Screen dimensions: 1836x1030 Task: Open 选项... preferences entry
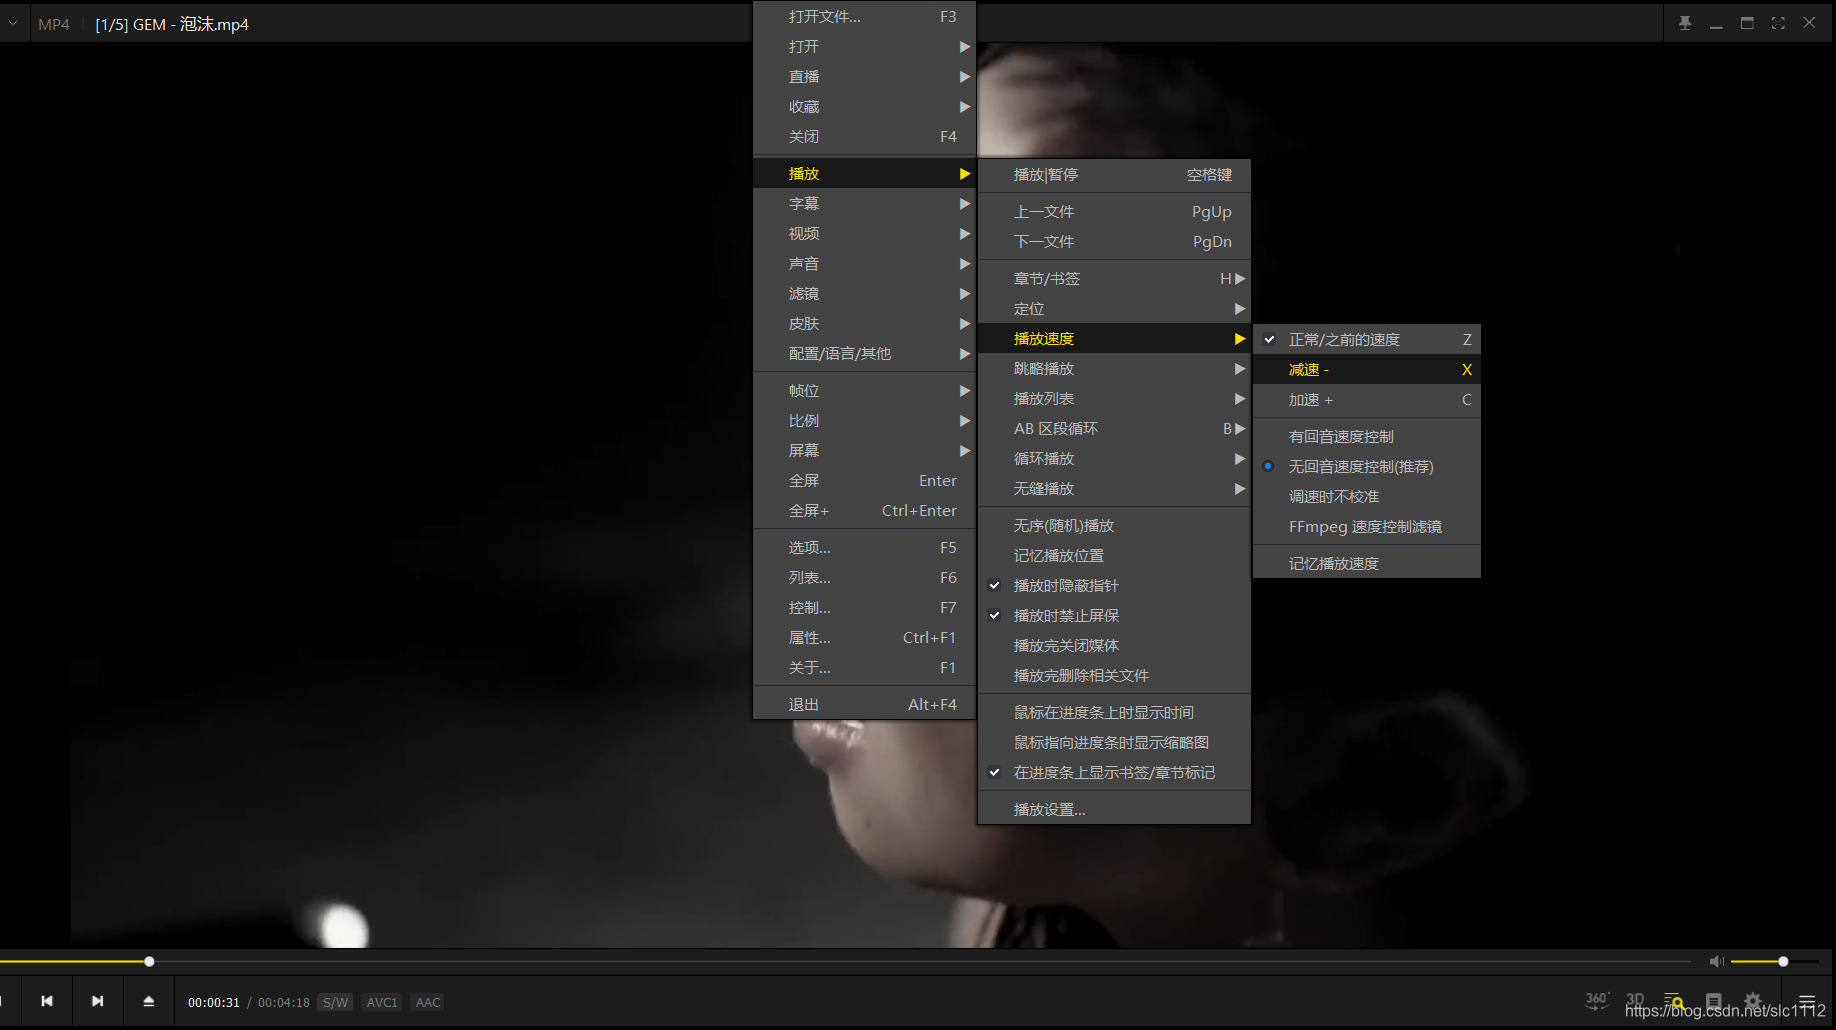click(x=864, y=548)
